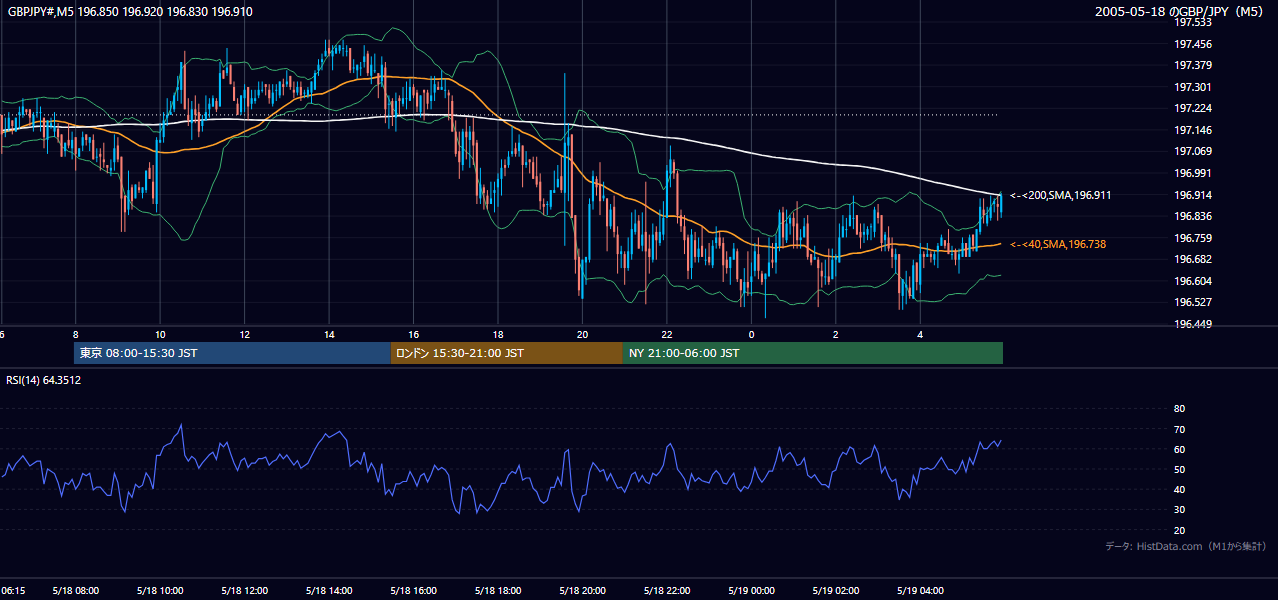Click RSI scale value 30

(x=1179, y=510)
